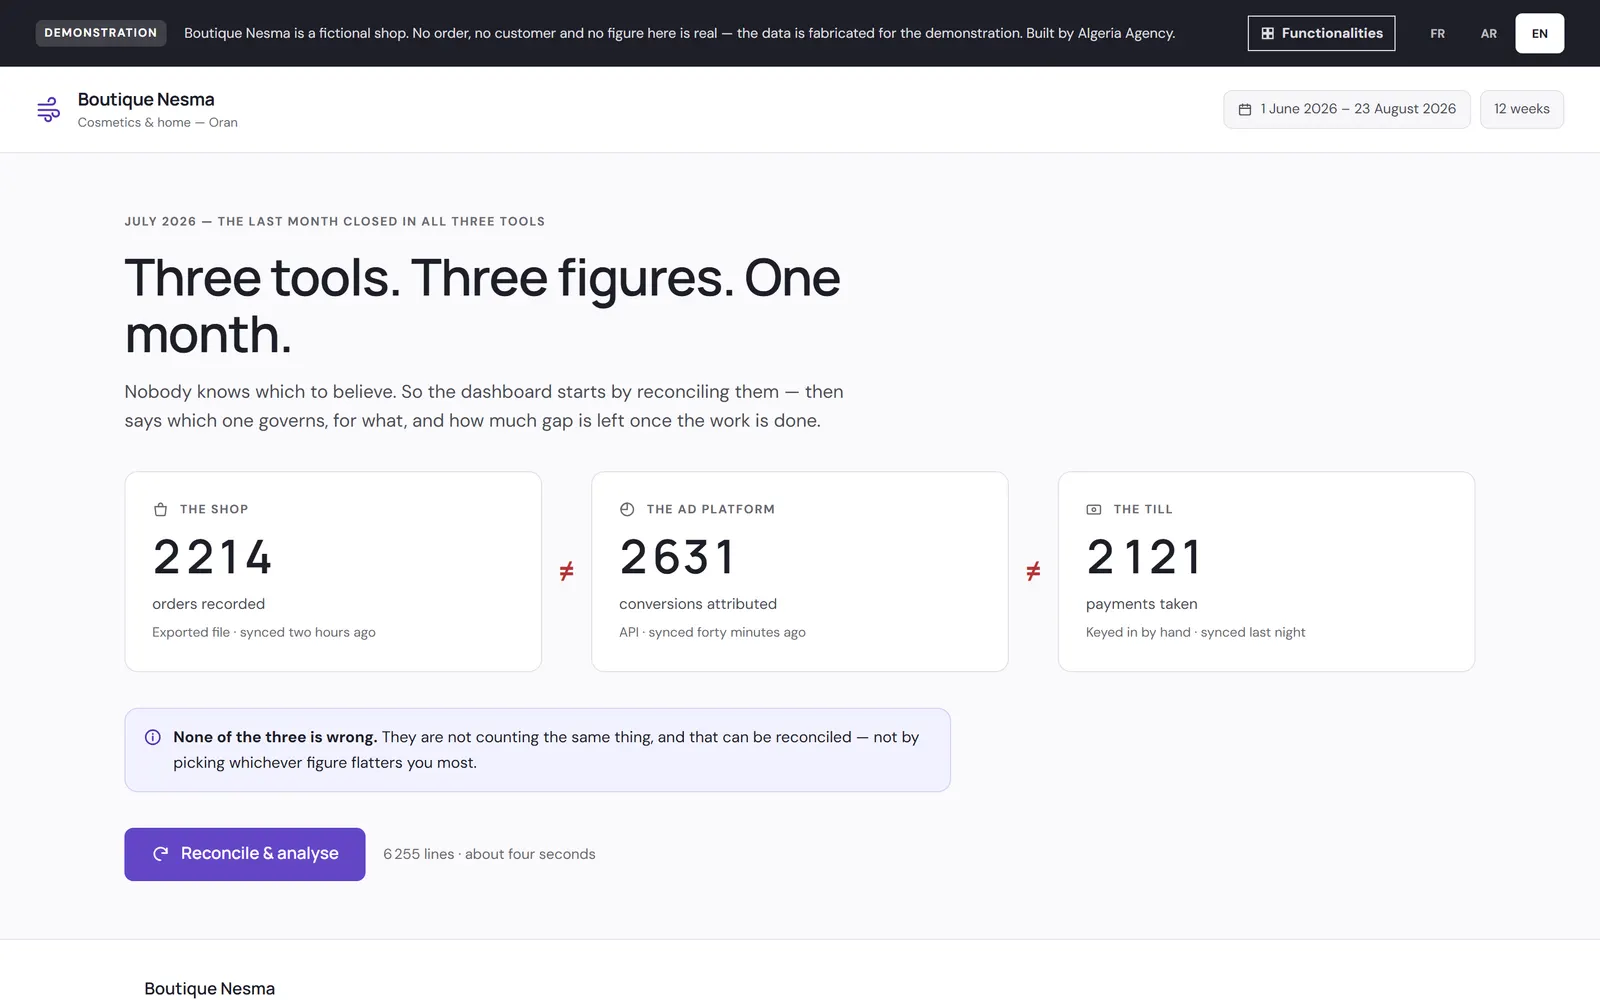Image resolution: width=1600 pixels, height=1000 pixels.
Task: Click 'Three tools. Three figures. One month.' heading
Action: [483, 305]
